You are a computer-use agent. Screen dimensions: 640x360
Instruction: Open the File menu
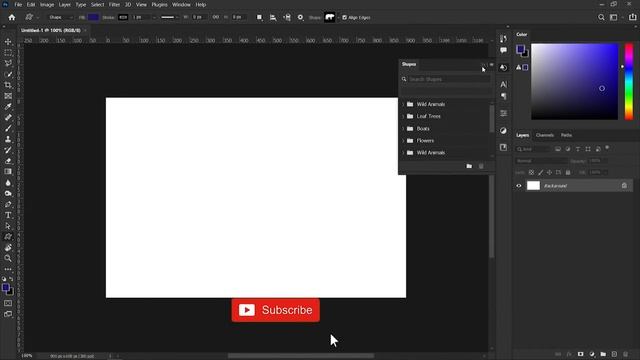[x=18, y=4]
